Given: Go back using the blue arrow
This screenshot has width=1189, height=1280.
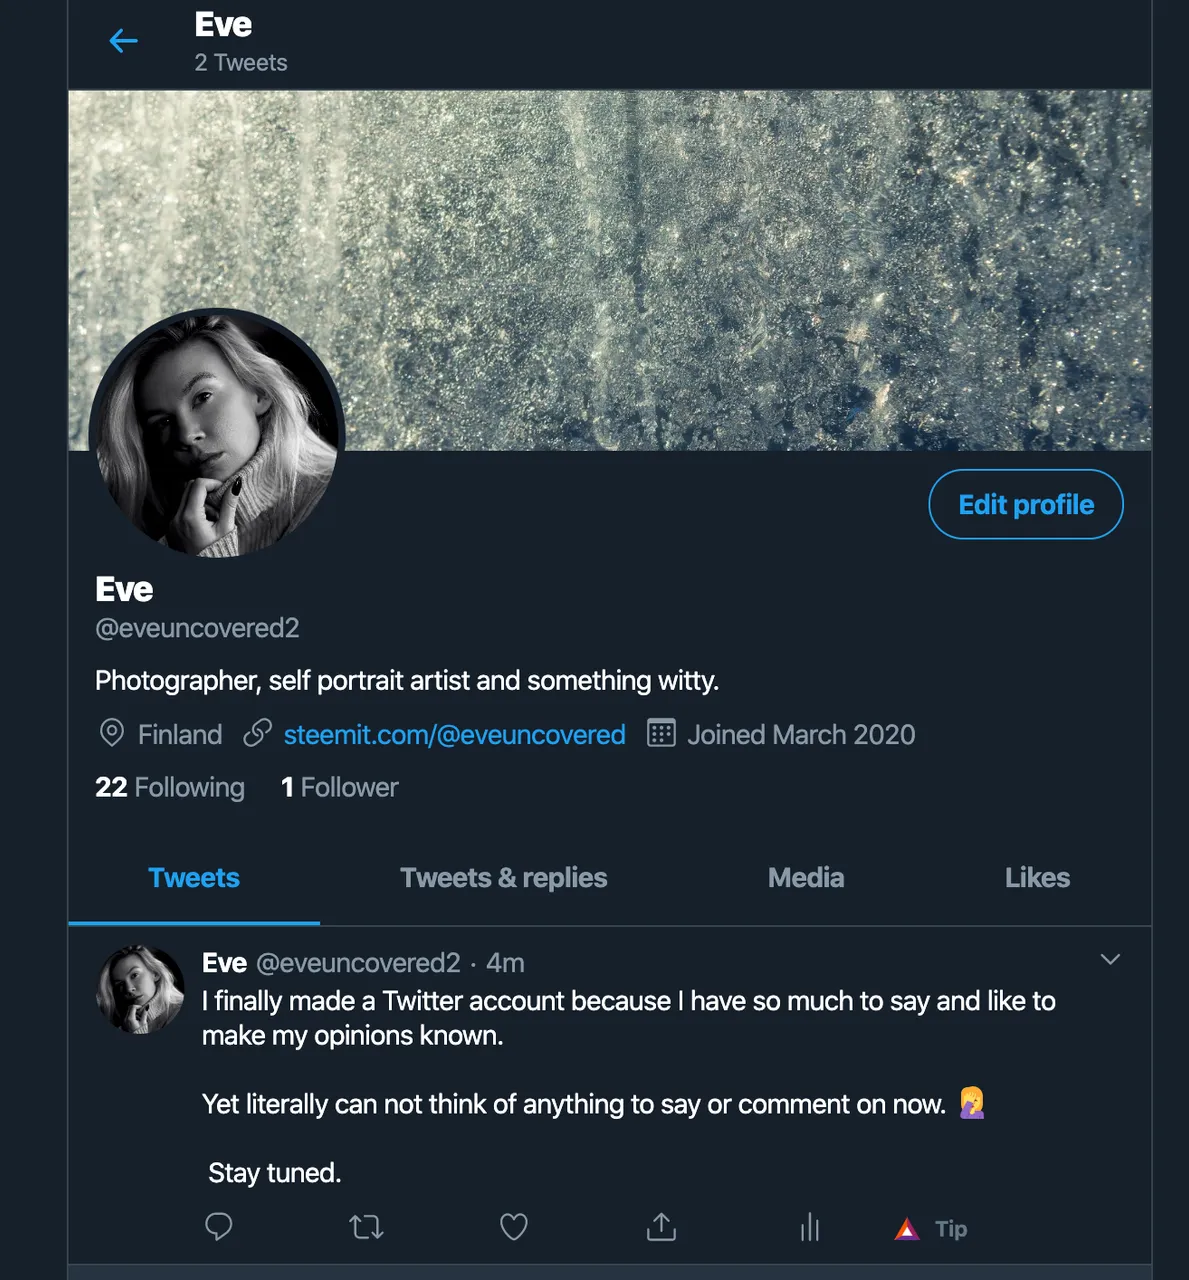Looking at the screenshot, I should pos(123,41).
